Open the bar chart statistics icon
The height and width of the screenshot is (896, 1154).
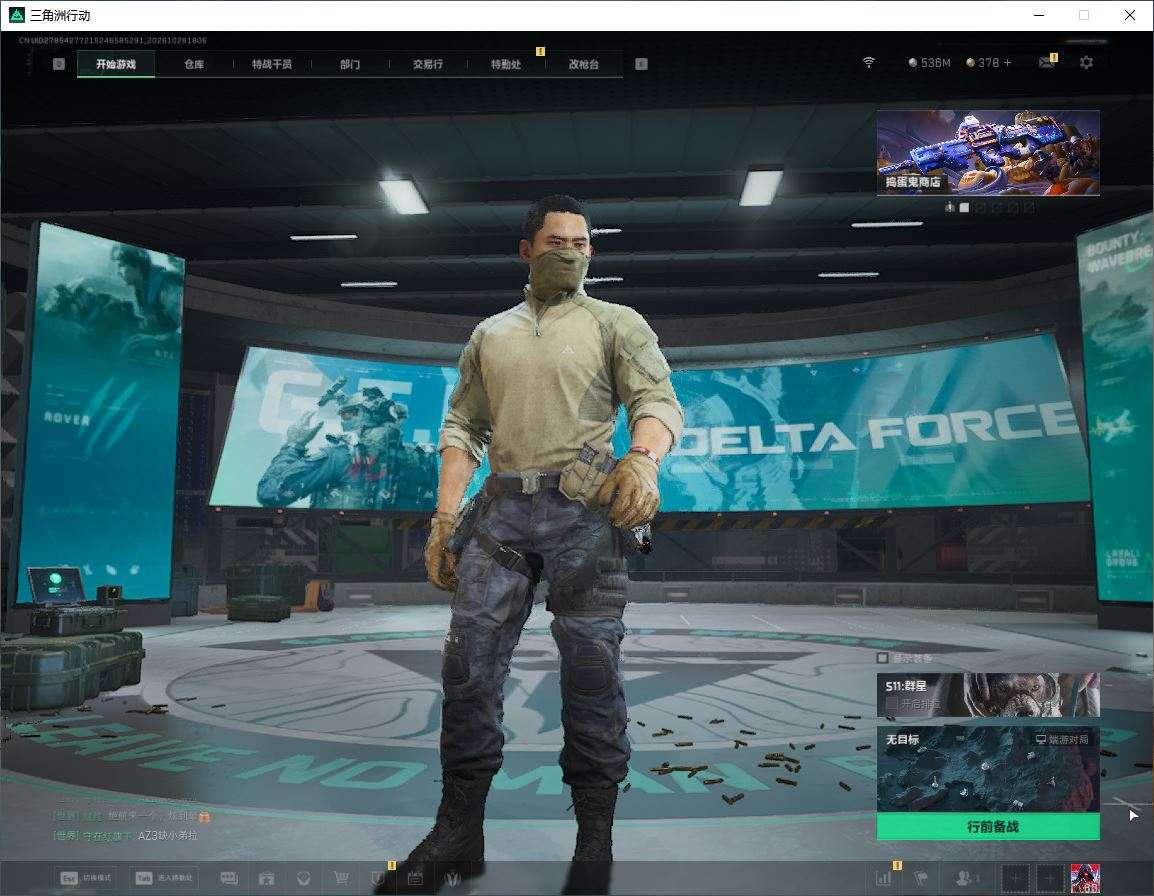click(x=884, y=878)
